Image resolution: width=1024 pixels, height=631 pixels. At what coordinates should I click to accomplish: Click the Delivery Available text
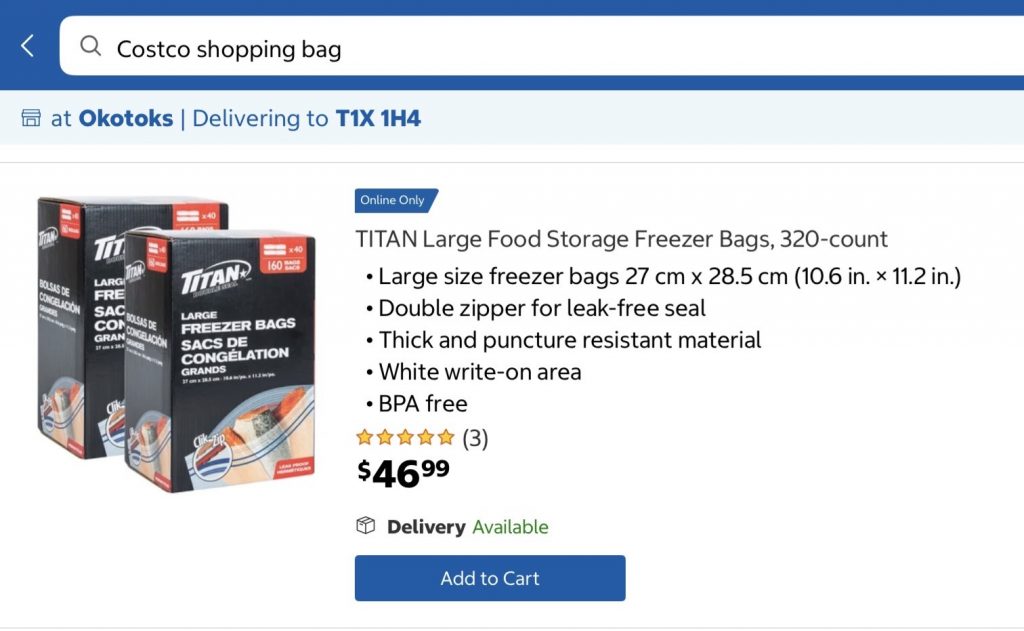point(468,527)
